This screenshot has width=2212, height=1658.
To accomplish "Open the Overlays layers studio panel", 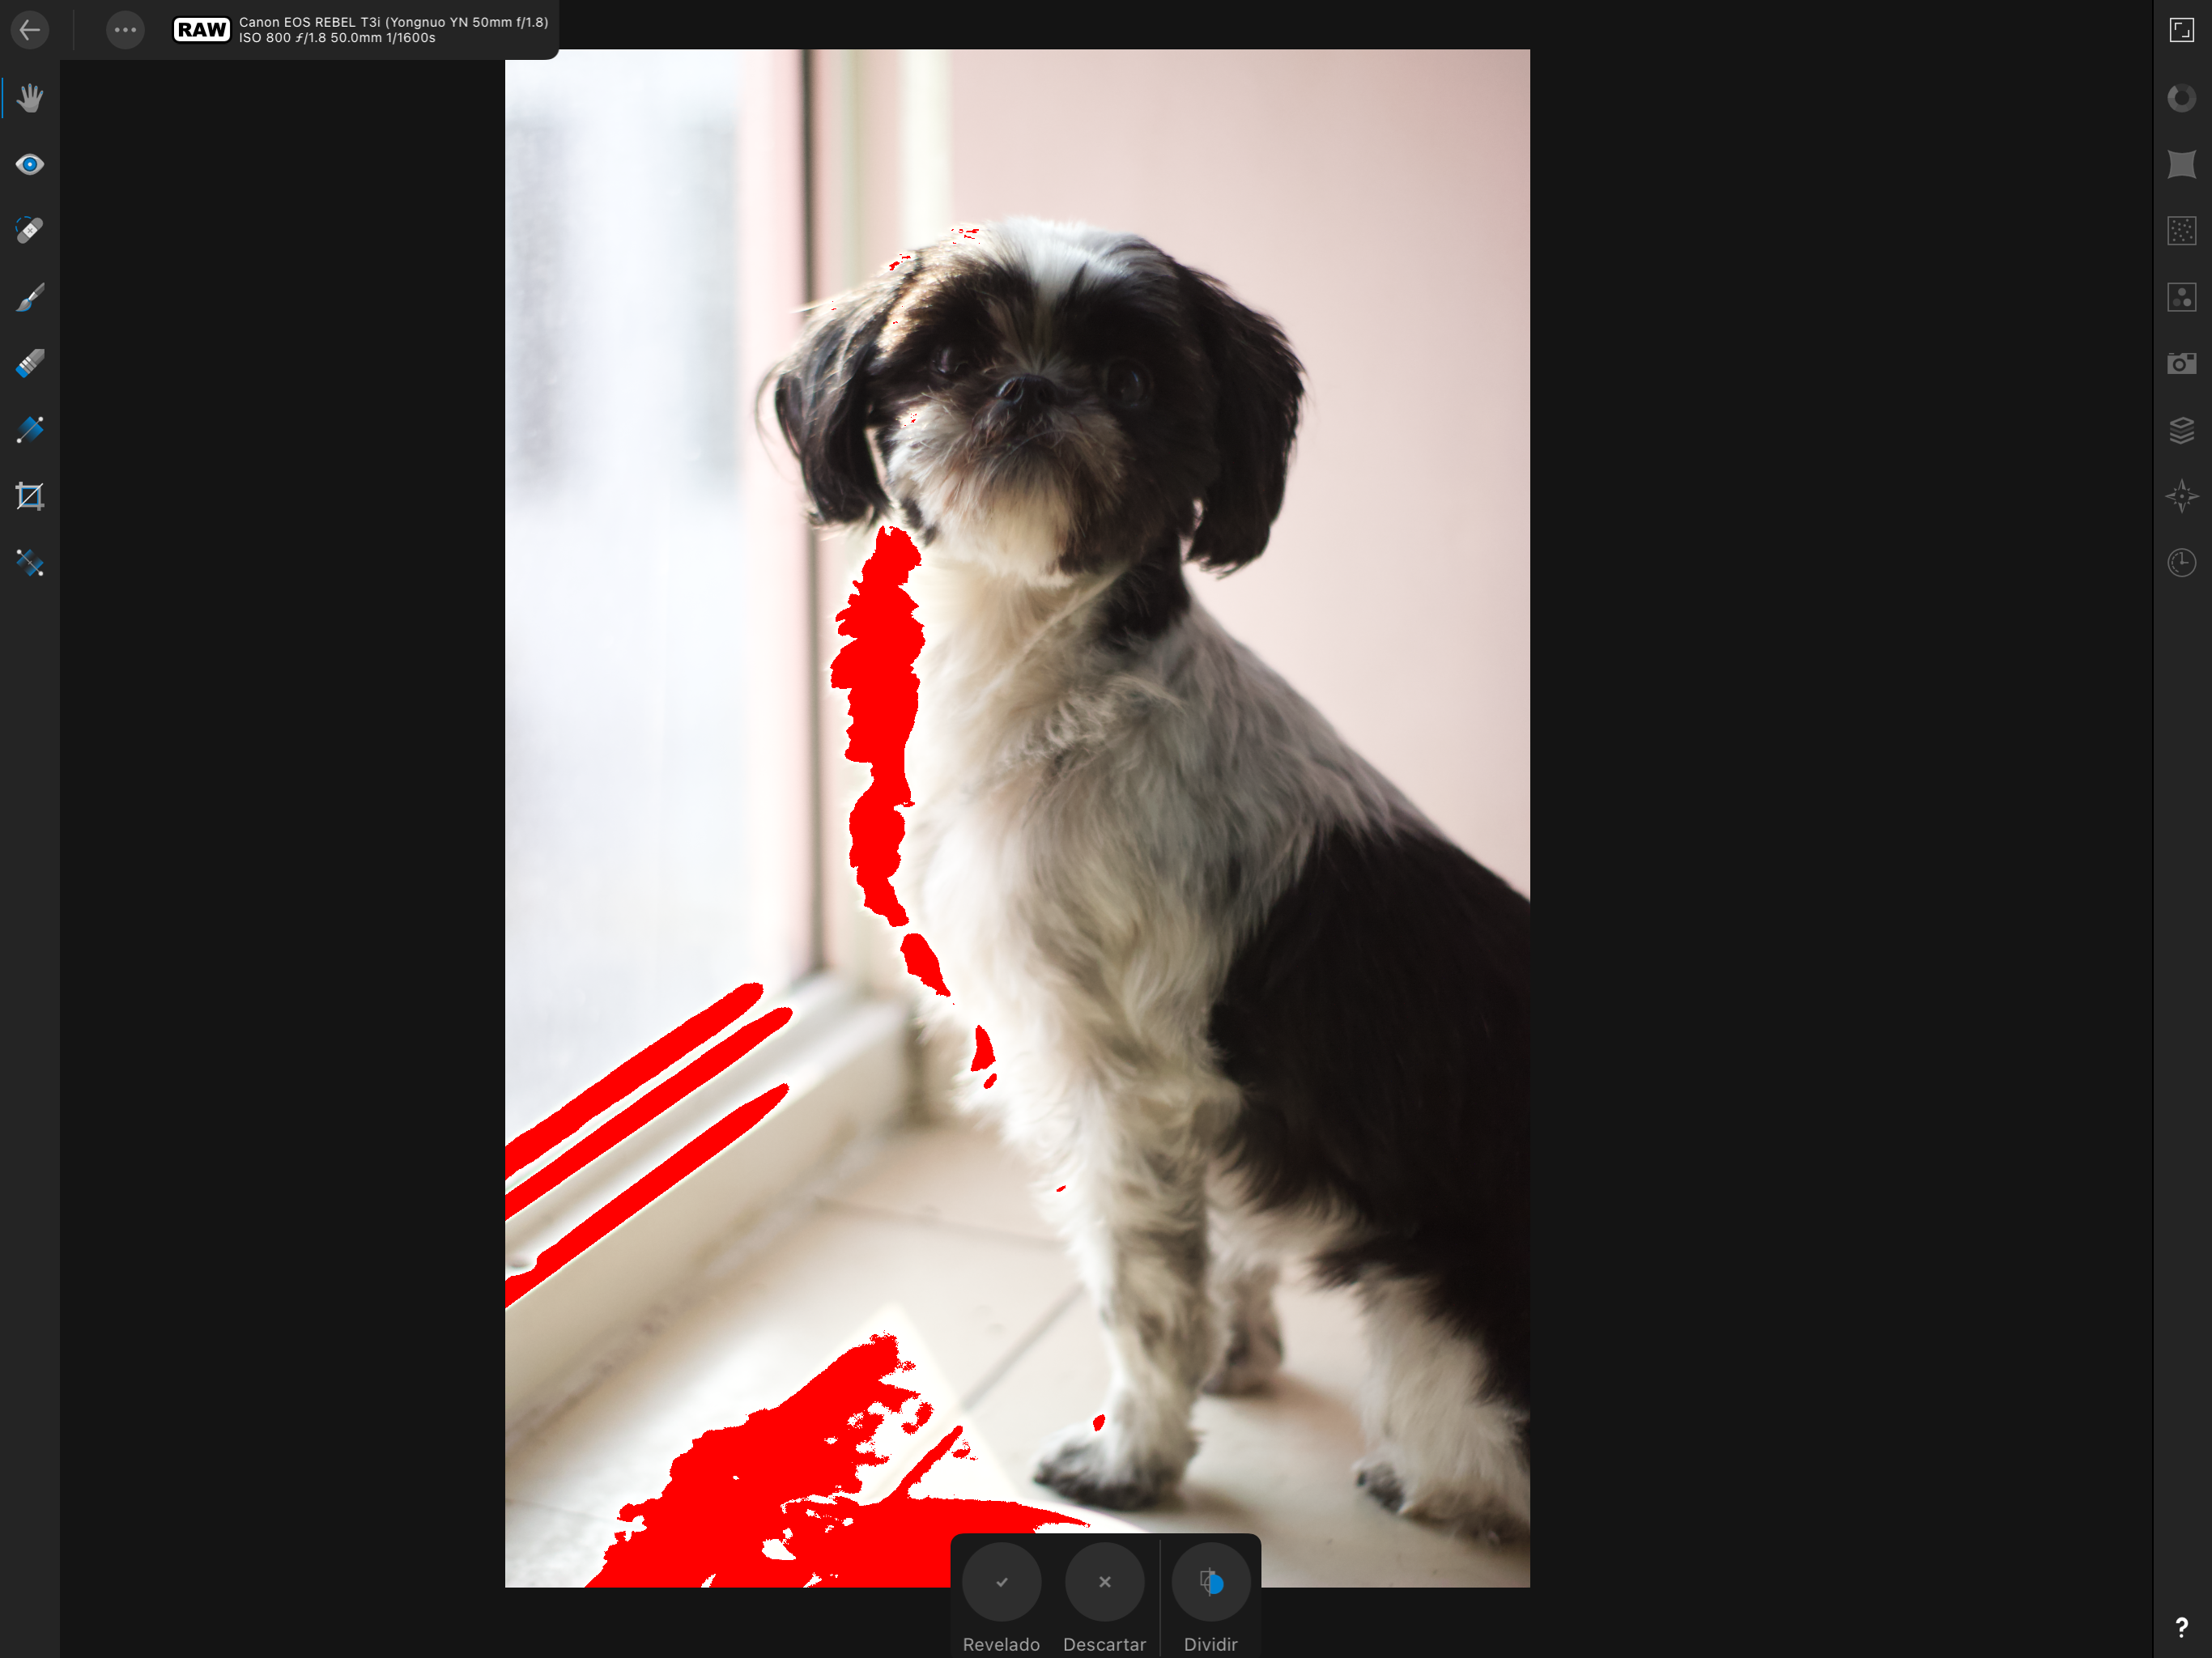I will coord(2182,430).
